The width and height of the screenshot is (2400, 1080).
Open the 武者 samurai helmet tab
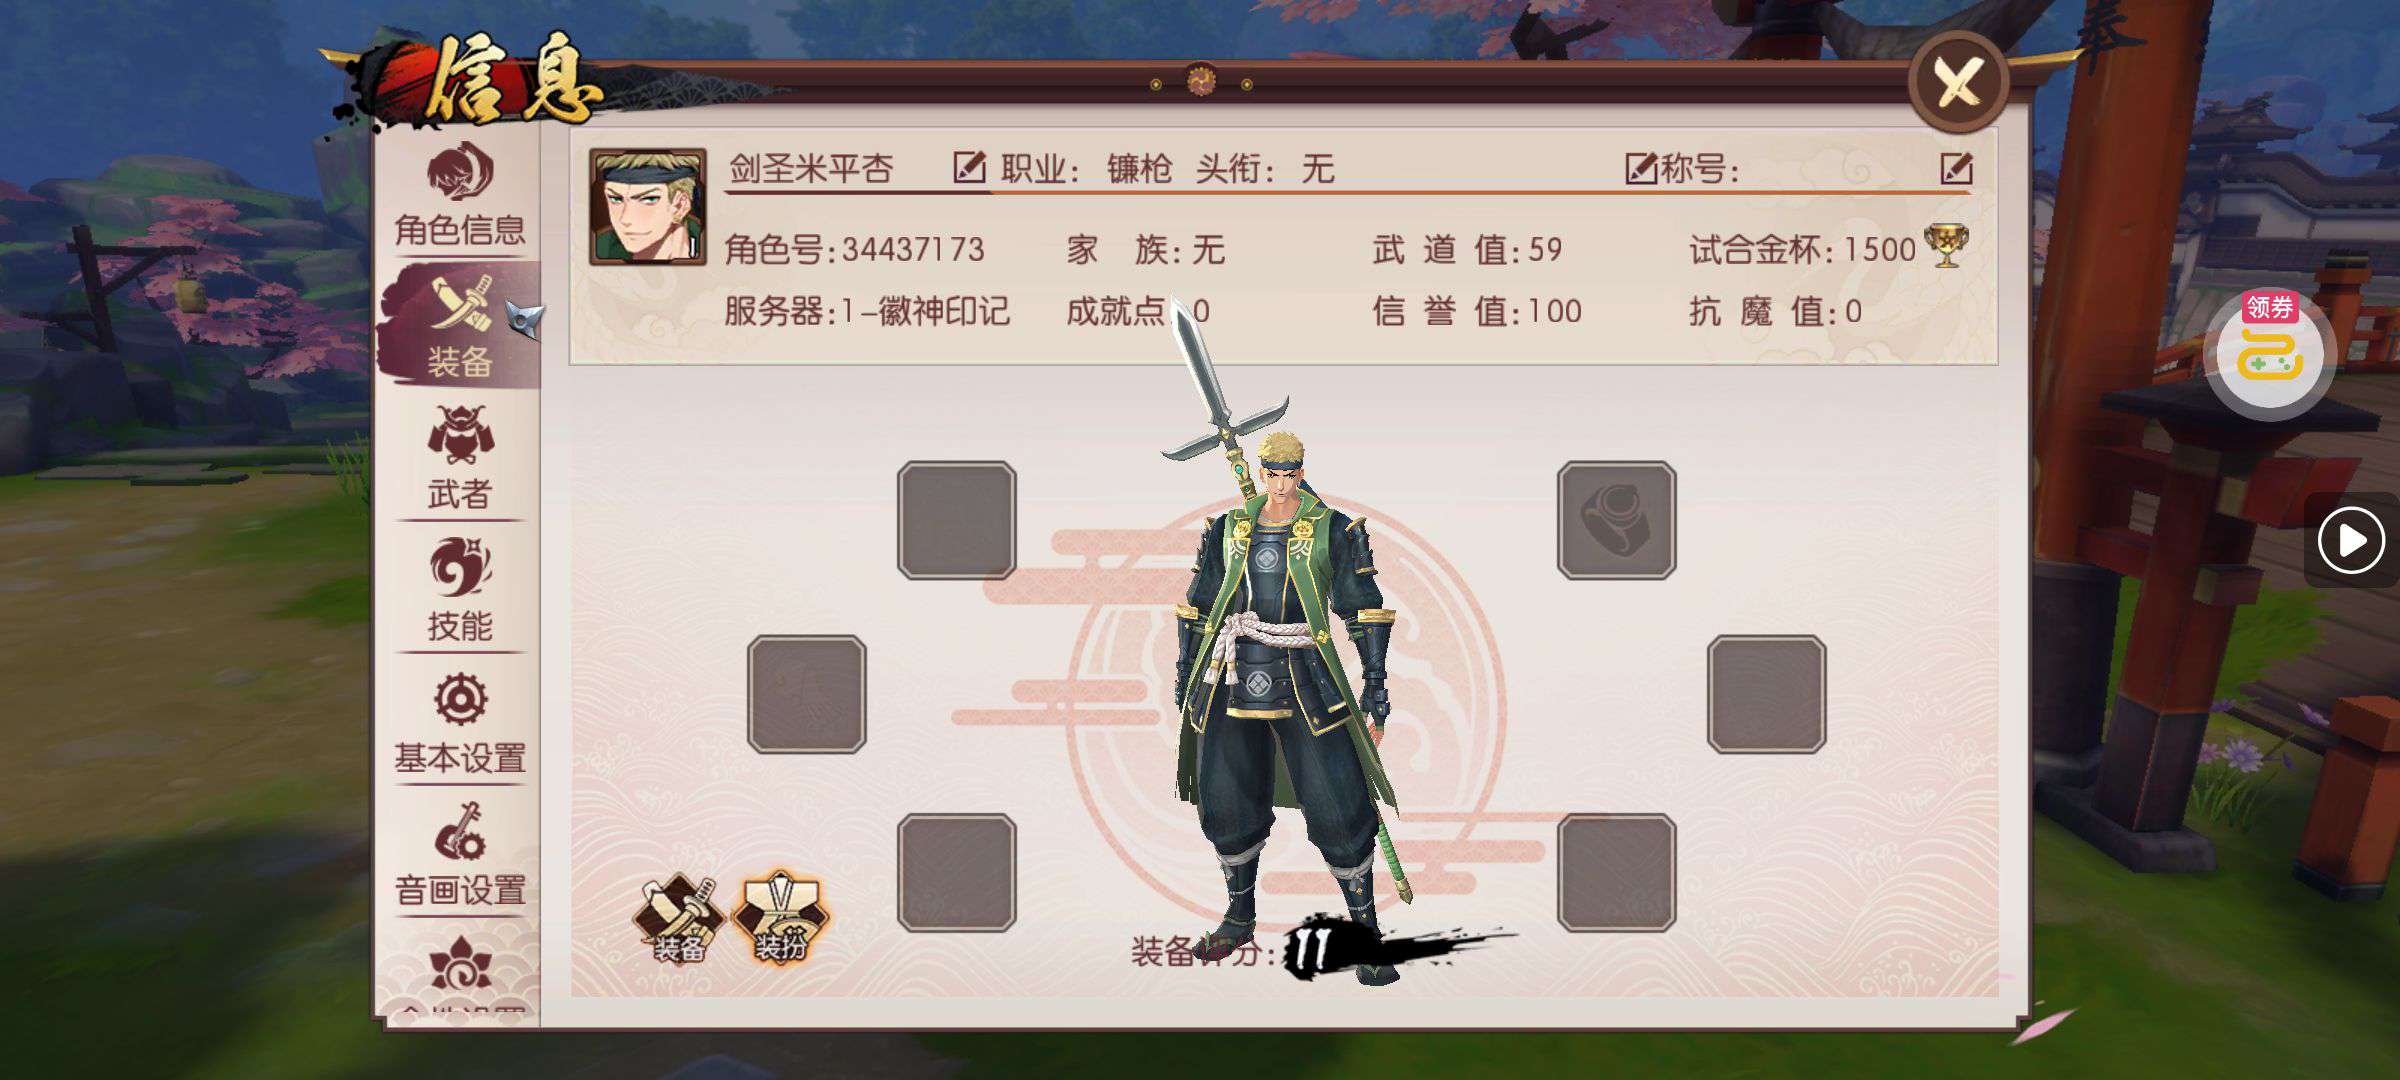460,458
